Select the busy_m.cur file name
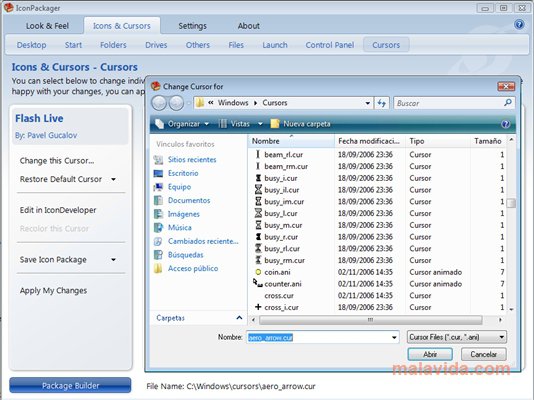The width and height of the screenshot is (534, 400). point(283,225)
